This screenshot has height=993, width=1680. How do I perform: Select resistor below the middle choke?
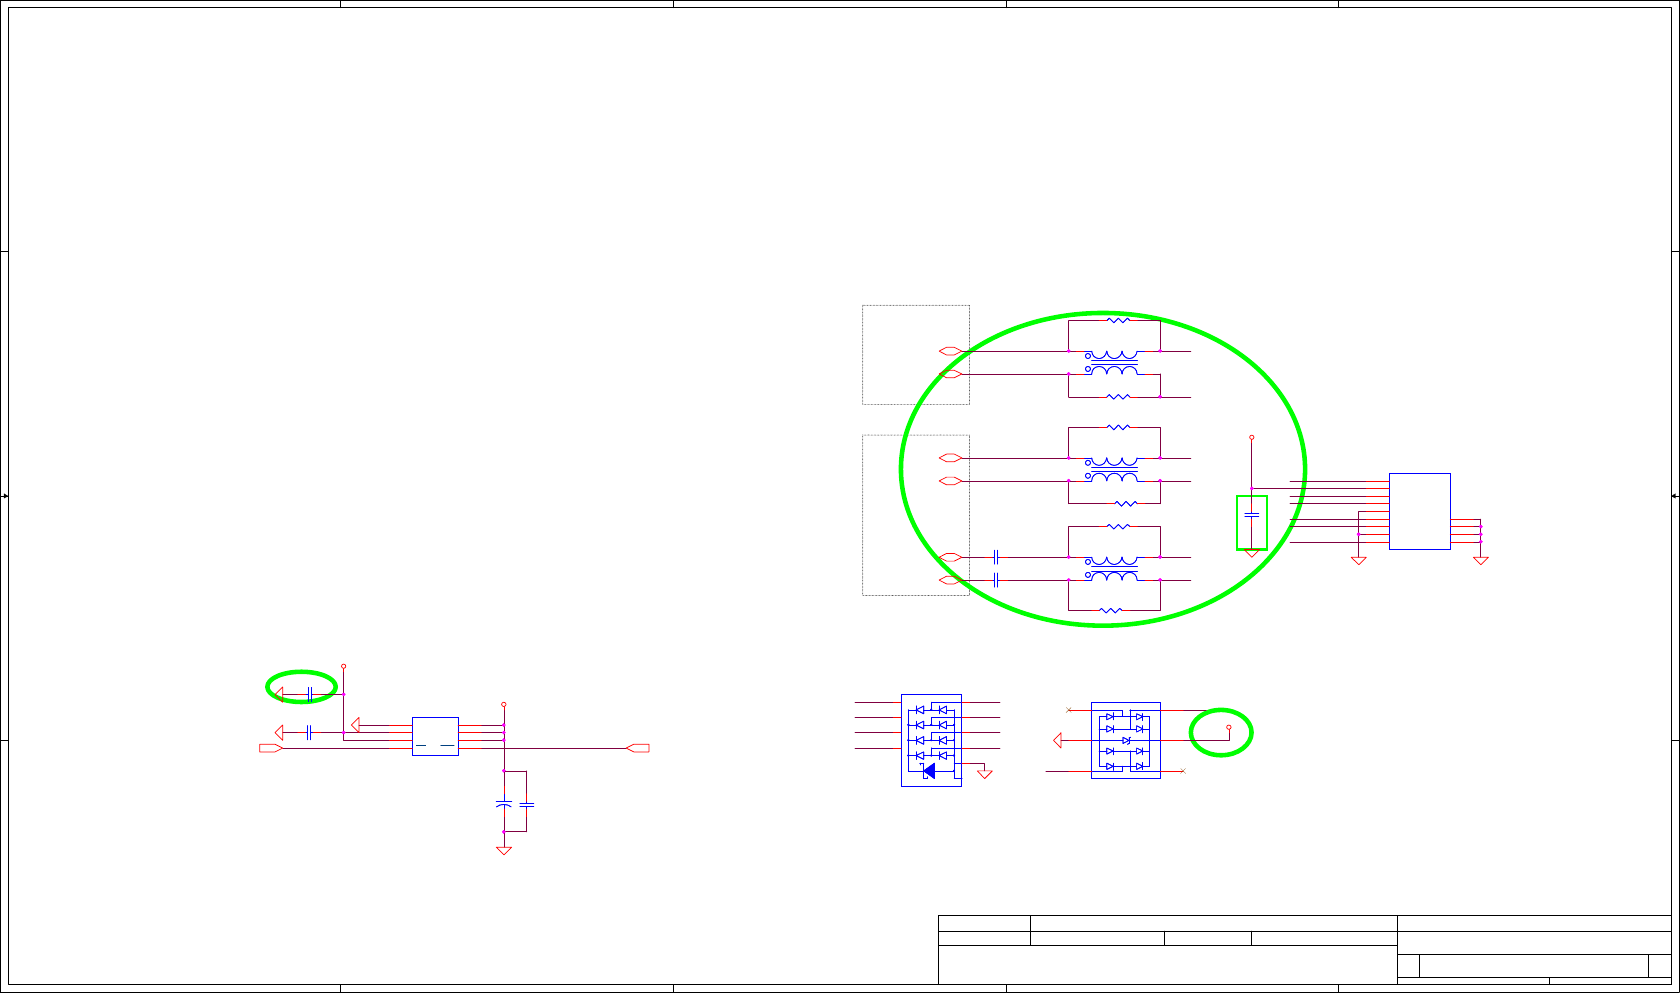[x=1126, y=504]
